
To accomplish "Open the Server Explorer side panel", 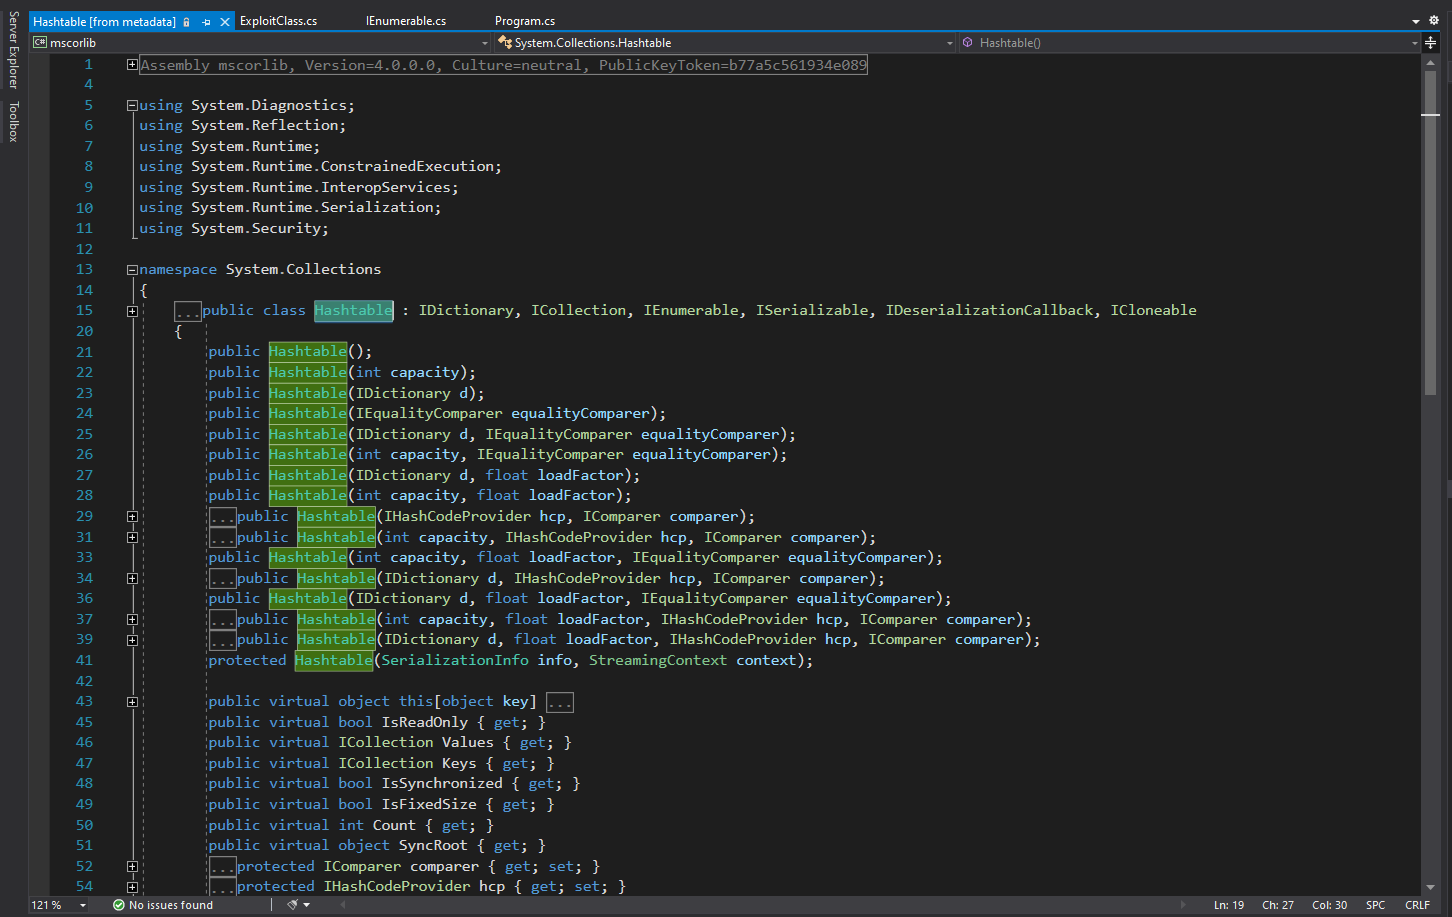I will click(x=13, y=51).
